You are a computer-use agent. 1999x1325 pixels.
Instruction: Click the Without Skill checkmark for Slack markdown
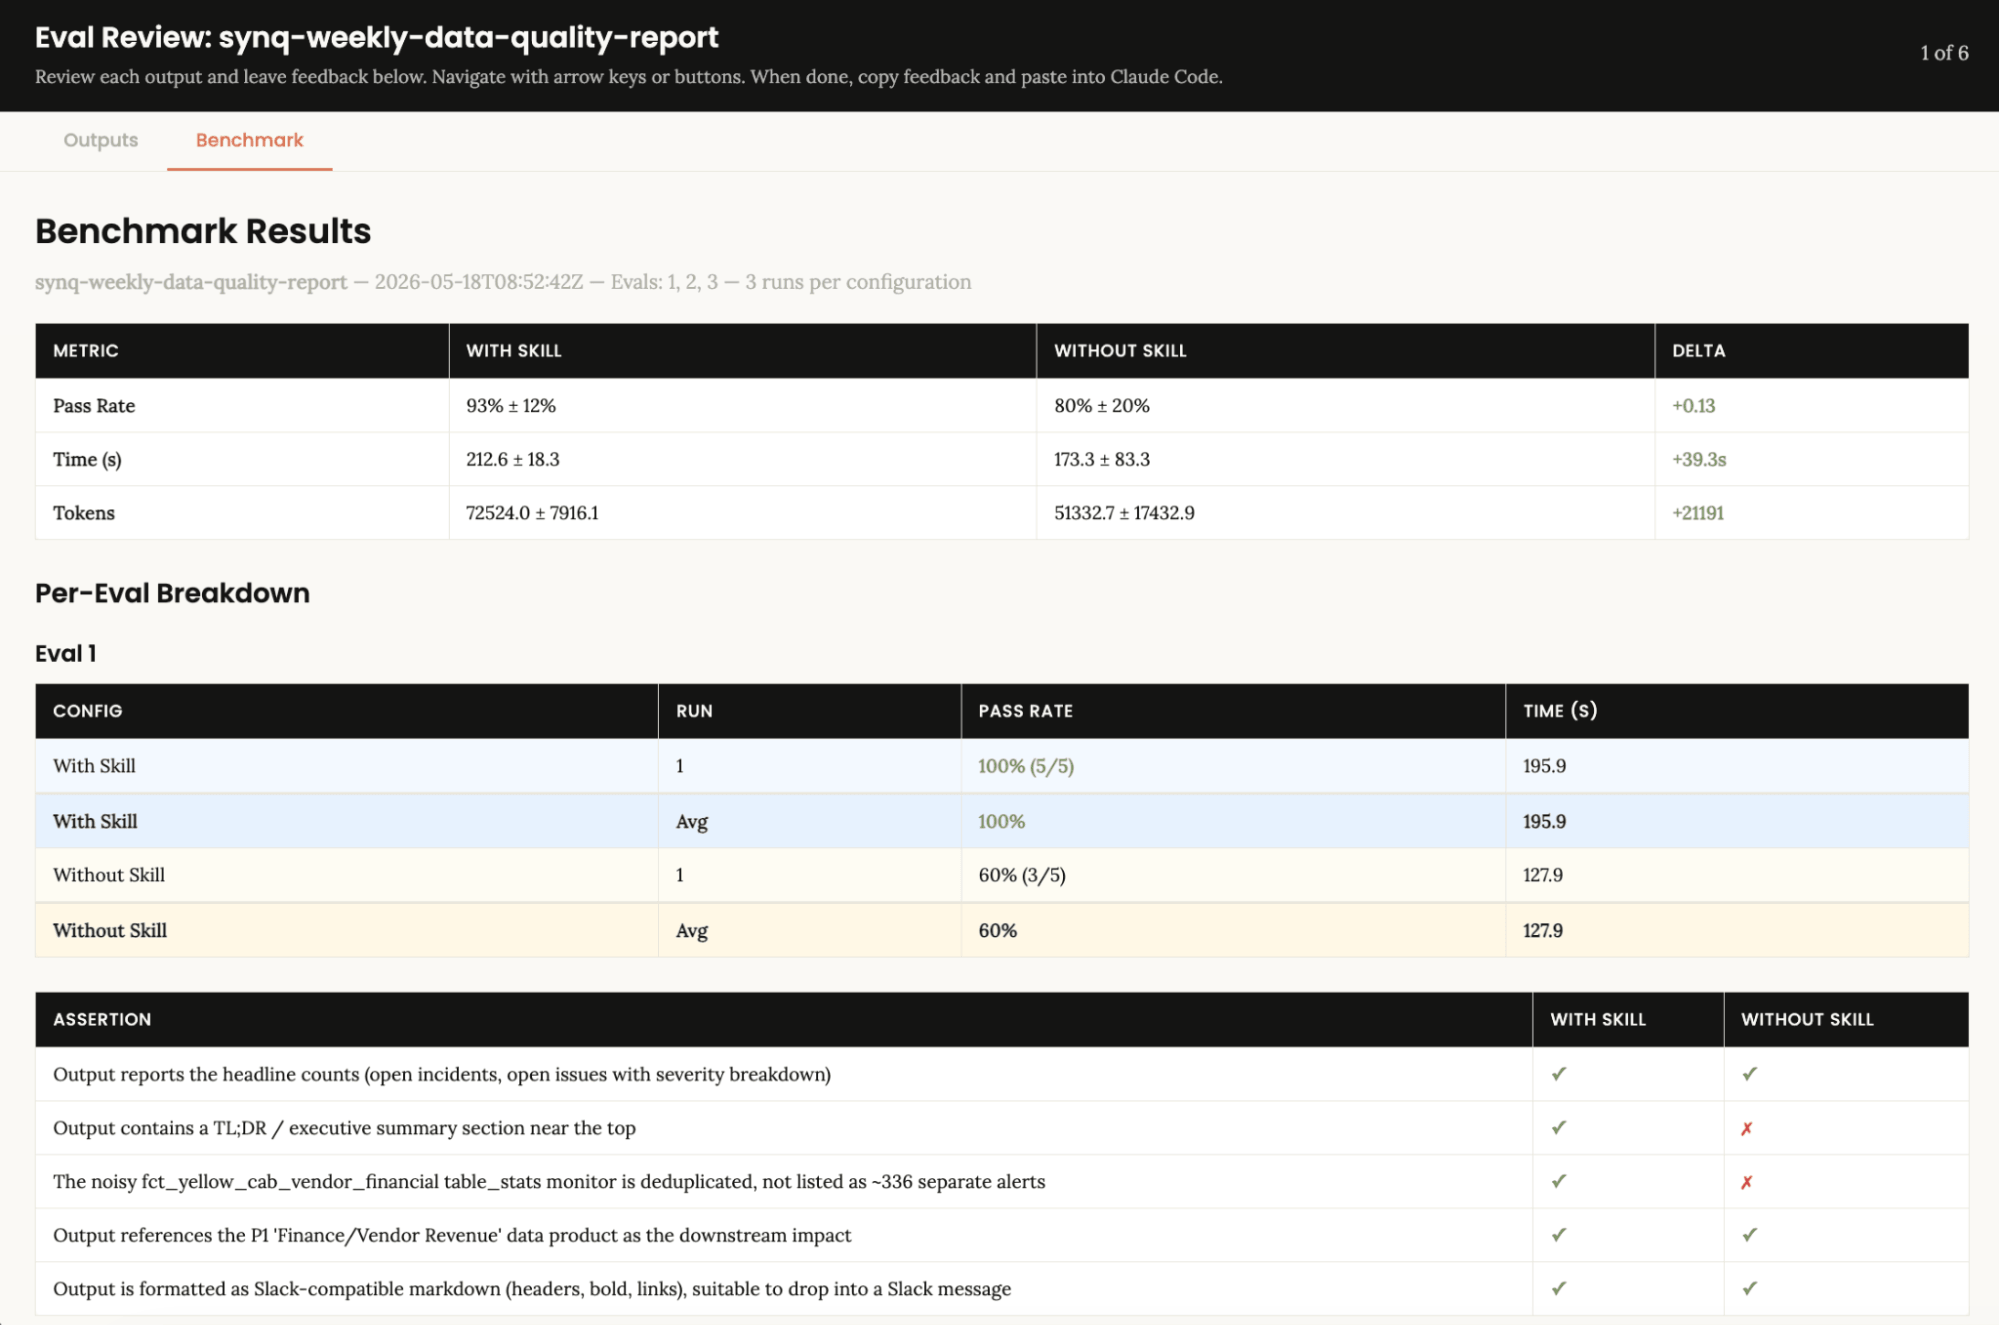click(x=1749, y=1289)
